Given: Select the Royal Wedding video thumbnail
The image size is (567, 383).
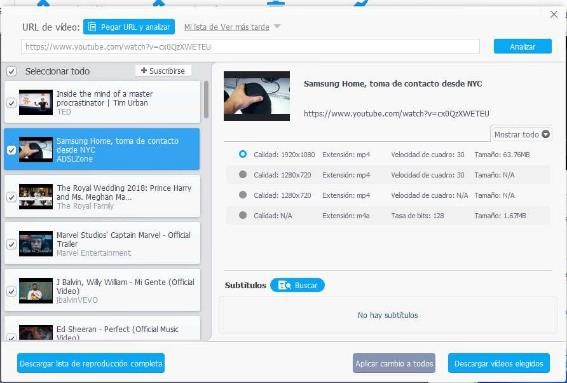Looking at the screenshot, I should 36,196.
